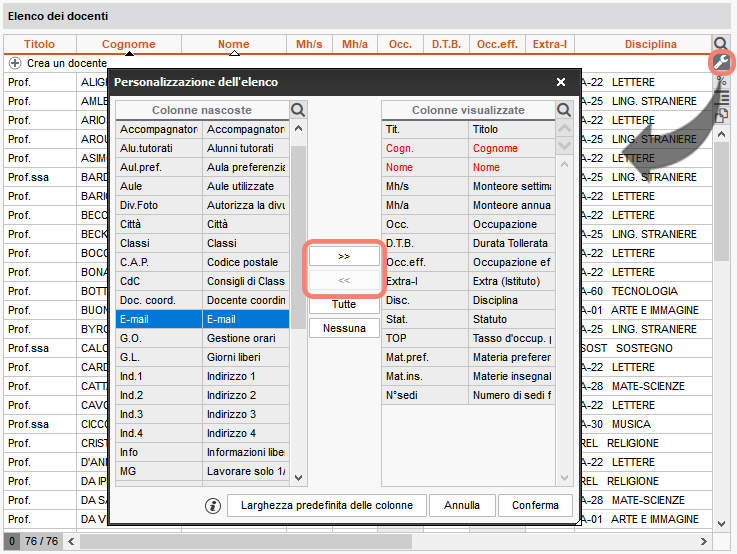The image size is (737, 554).
Task: Select the CdC Consigli di Classe row
Action: pos(202,281)
